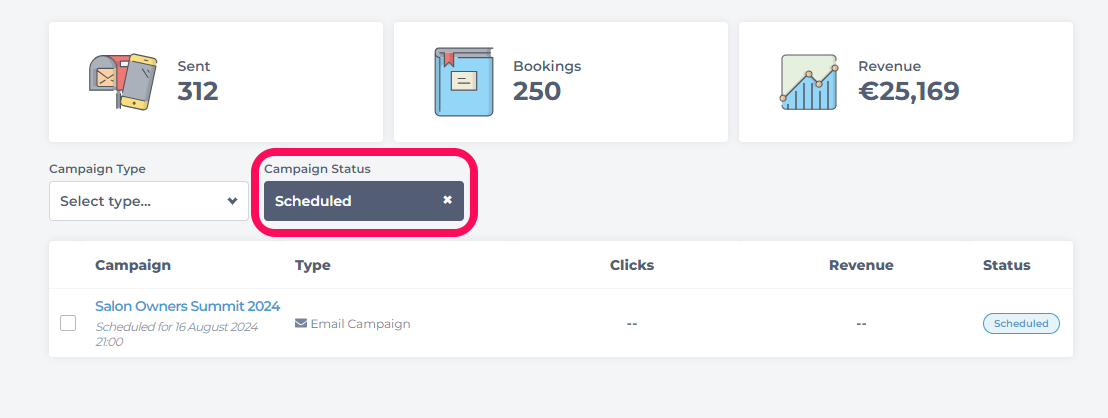Click the Revenue table column header
1108x418 pixels.
(x=861, y=265)
